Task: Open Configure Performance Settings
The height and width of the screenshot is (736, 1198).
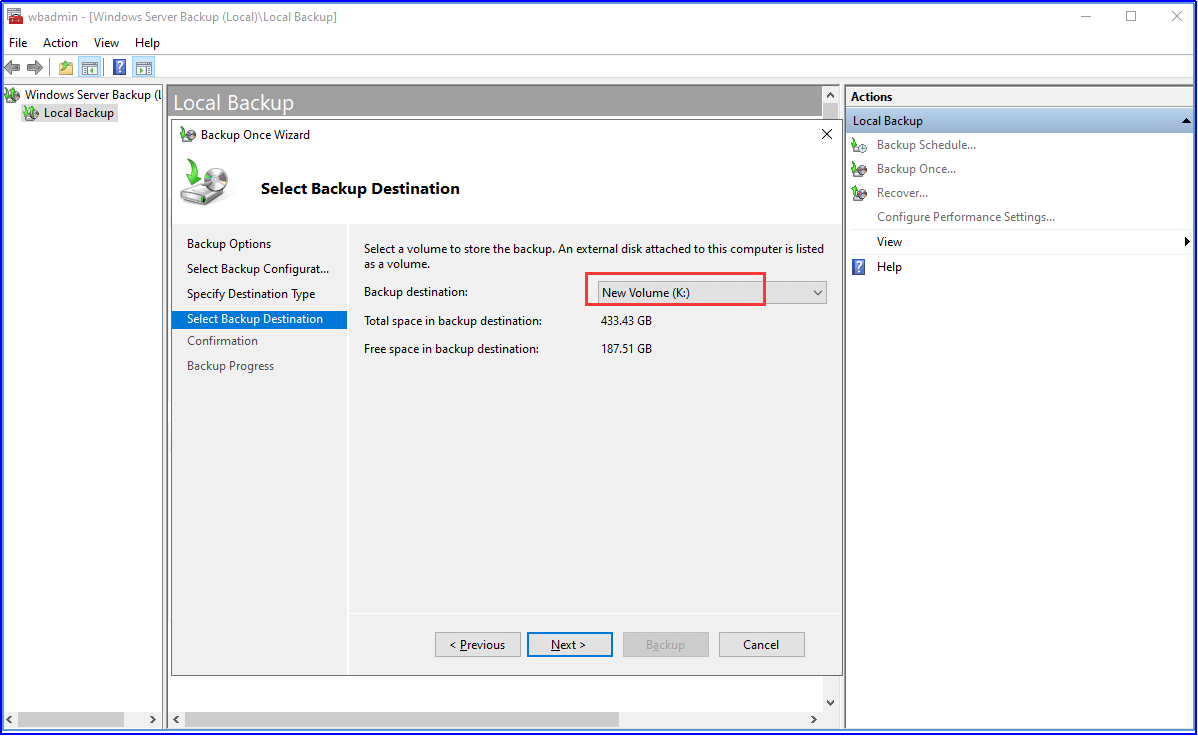Action: [x=966, y=217]
